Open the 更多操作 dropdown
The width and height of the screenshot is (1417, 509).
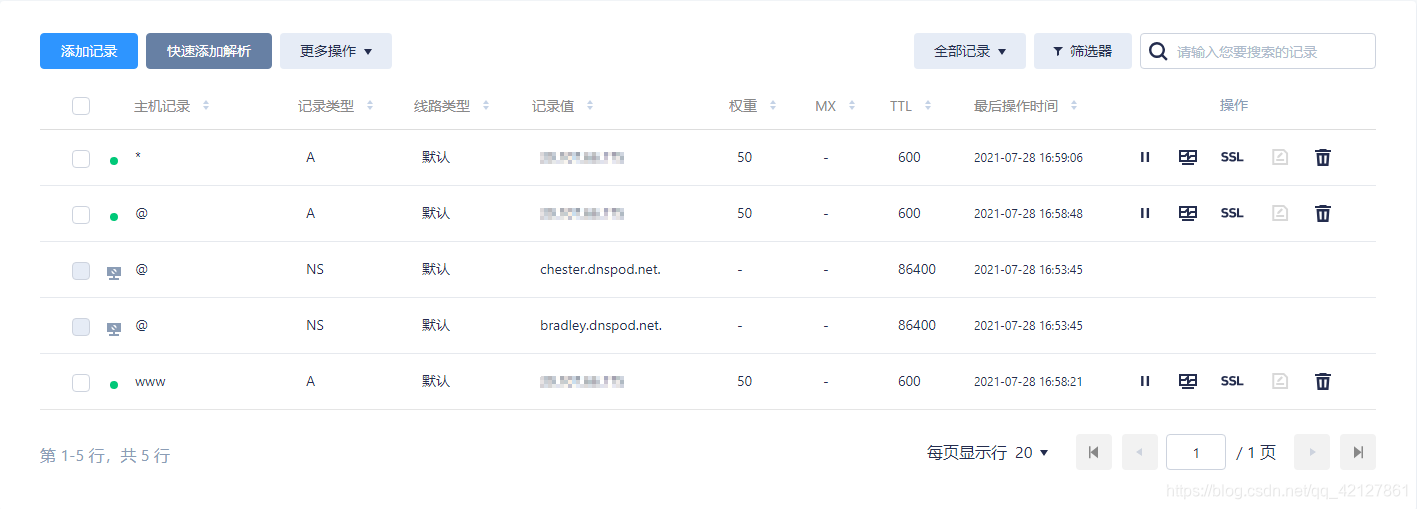click(x=336, y=51)
